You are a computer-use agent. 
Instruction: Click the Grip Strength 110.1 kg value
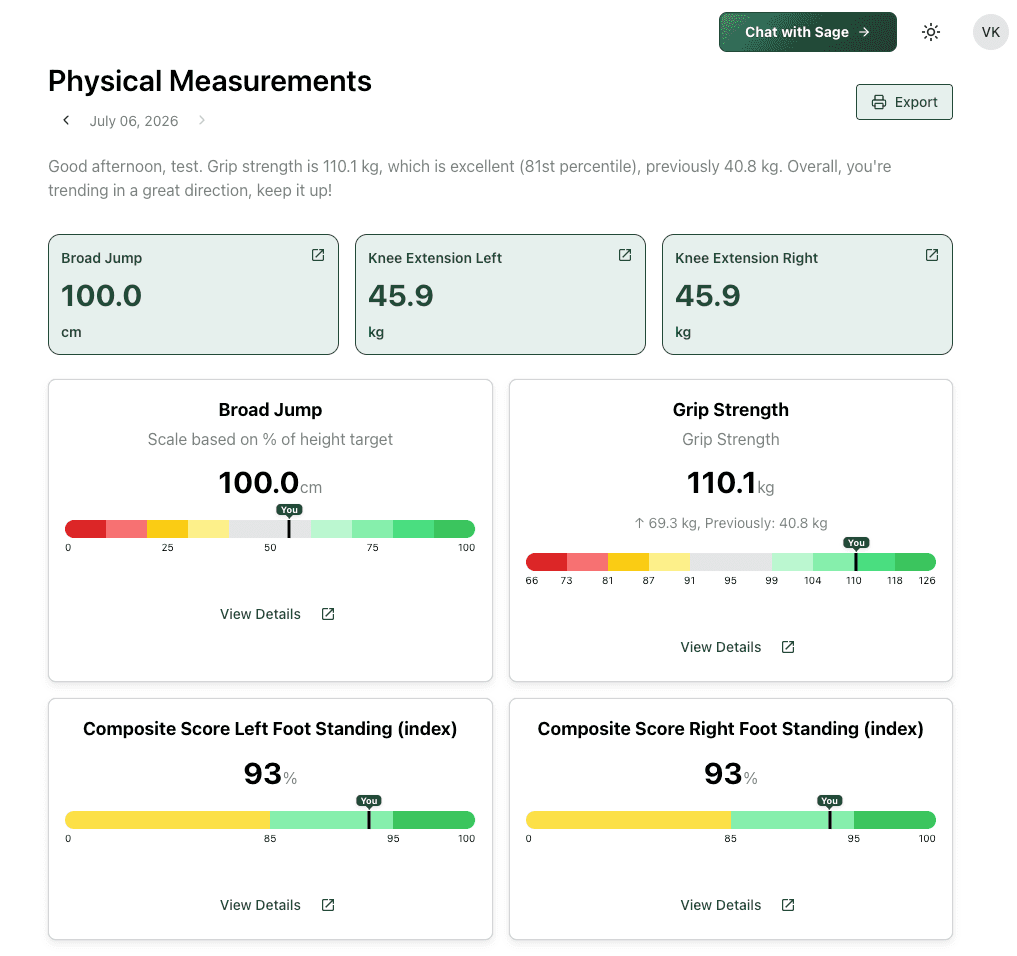[730, 483]
